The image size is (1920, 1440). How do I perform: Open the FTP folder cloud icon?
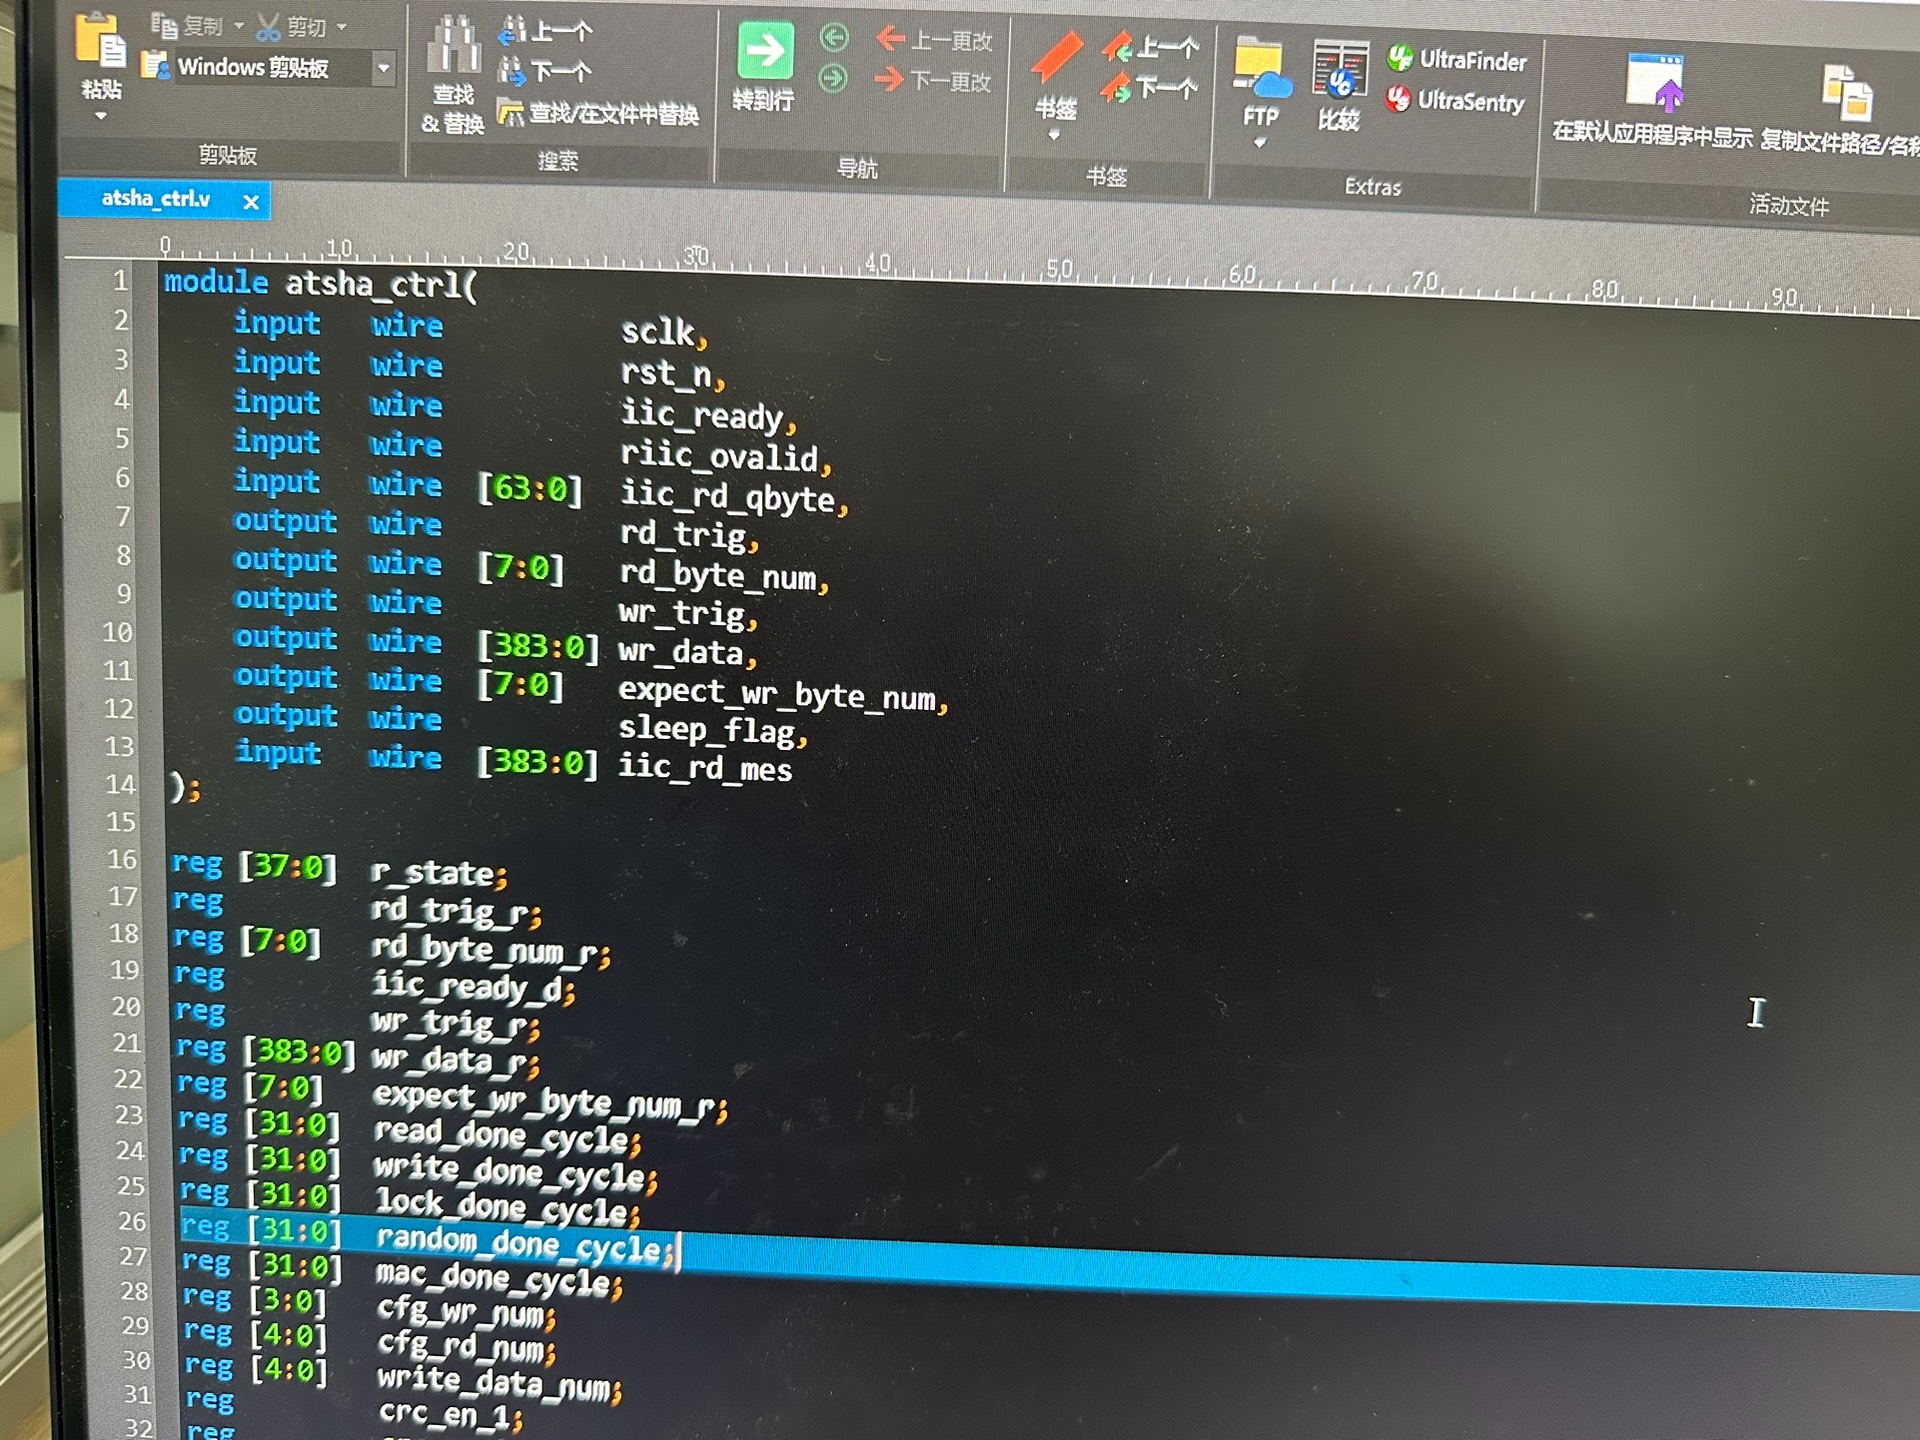click(x=1260, y=68)
